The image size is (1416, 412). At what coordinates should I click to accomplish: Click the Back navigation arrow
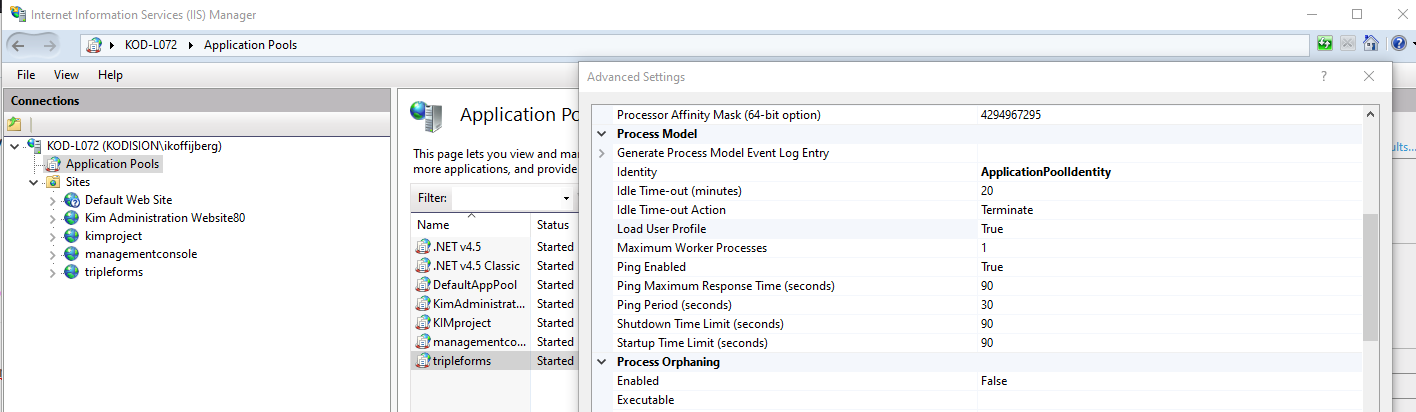pos(19,45)
